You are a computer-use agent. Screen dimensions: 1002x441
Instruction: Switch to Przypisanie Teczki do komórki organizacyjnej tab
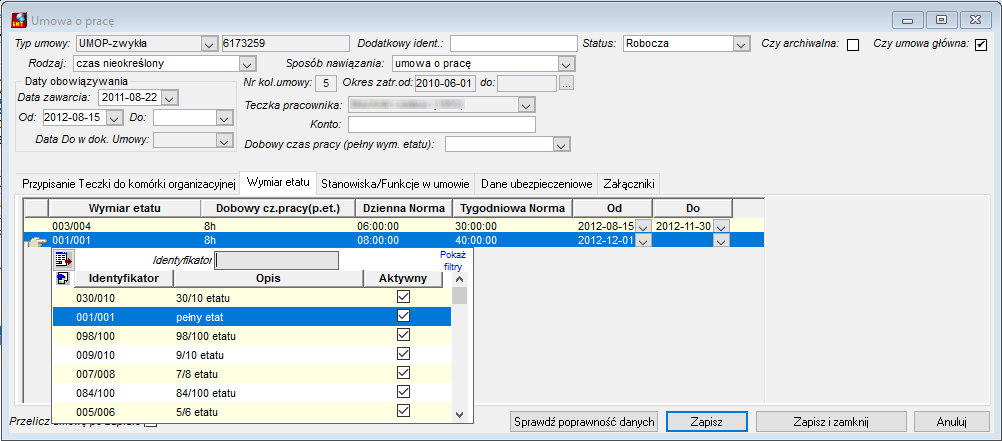tap(130, 184)
